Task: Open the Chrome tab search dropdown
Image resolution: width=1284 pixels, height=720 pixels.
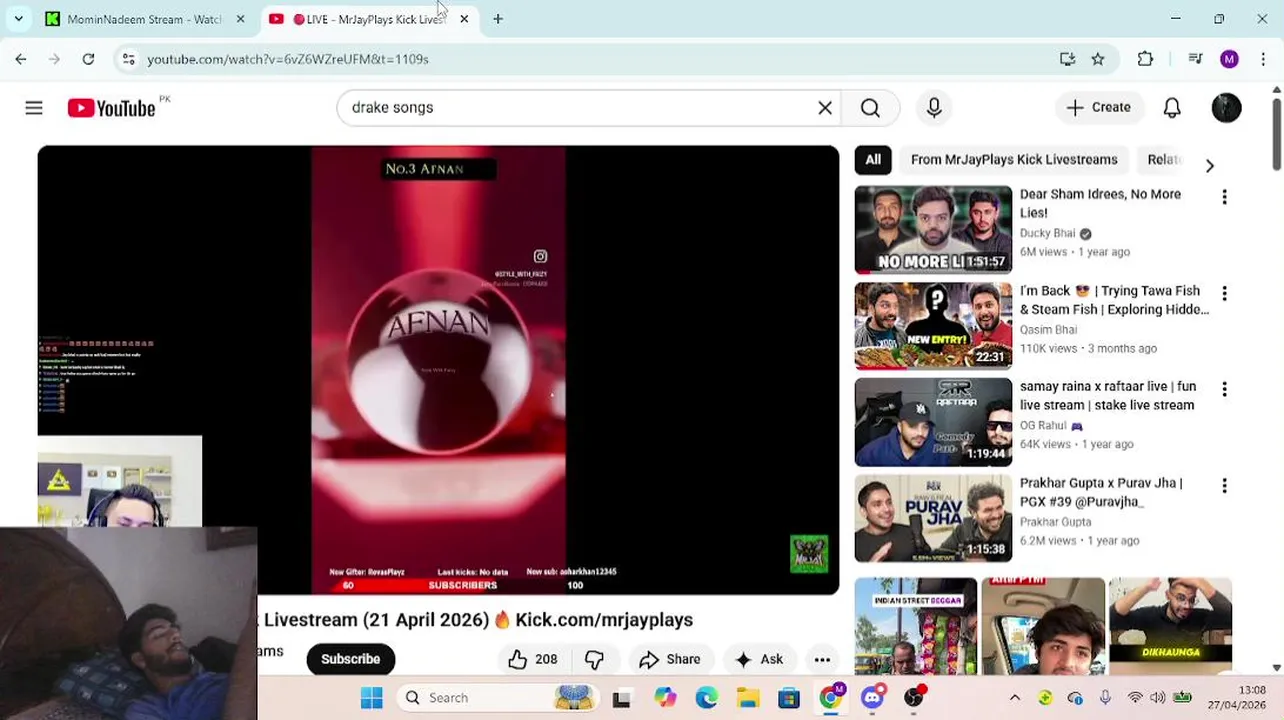Action: pyautogui.click(x=18, y=19)
